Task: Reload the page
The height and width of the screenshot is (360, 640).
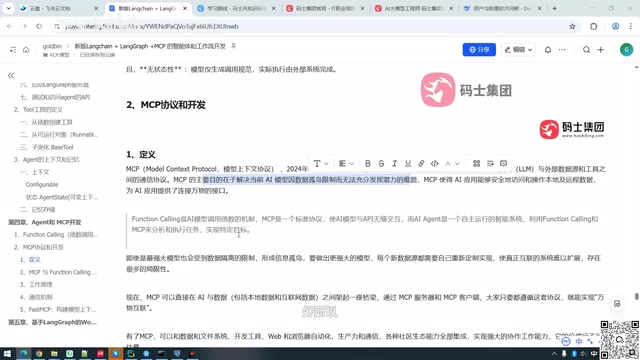Action: coord(39,26)
